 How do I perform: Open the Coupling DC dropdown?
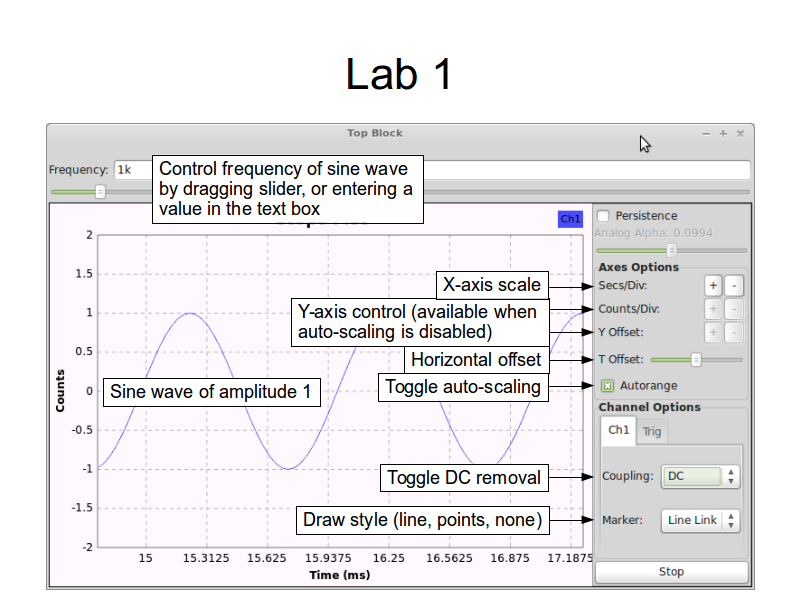click(x=701, y=476)
